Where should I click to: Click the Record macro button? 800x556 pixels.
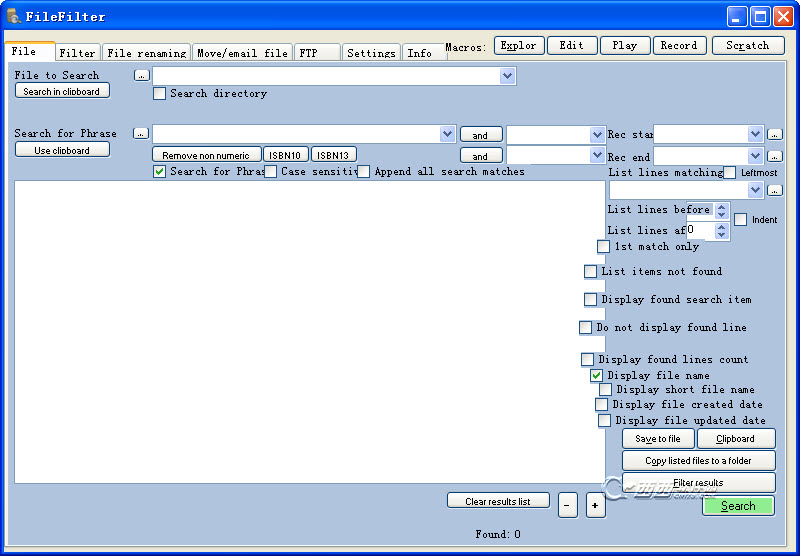(679, 45)
